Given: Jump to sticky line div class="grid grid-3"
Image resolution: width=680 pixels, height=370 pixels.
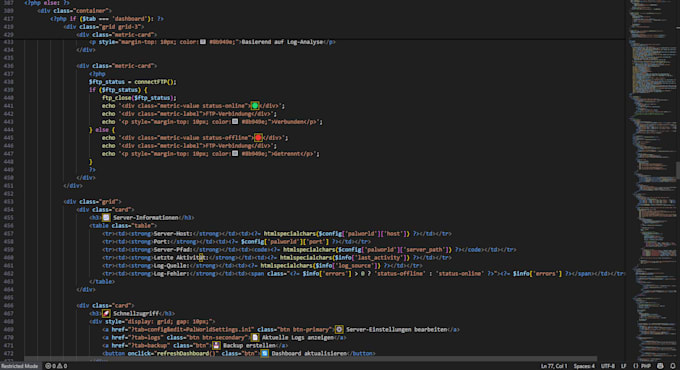Looking at the screenshot, I should pos(103,26).
